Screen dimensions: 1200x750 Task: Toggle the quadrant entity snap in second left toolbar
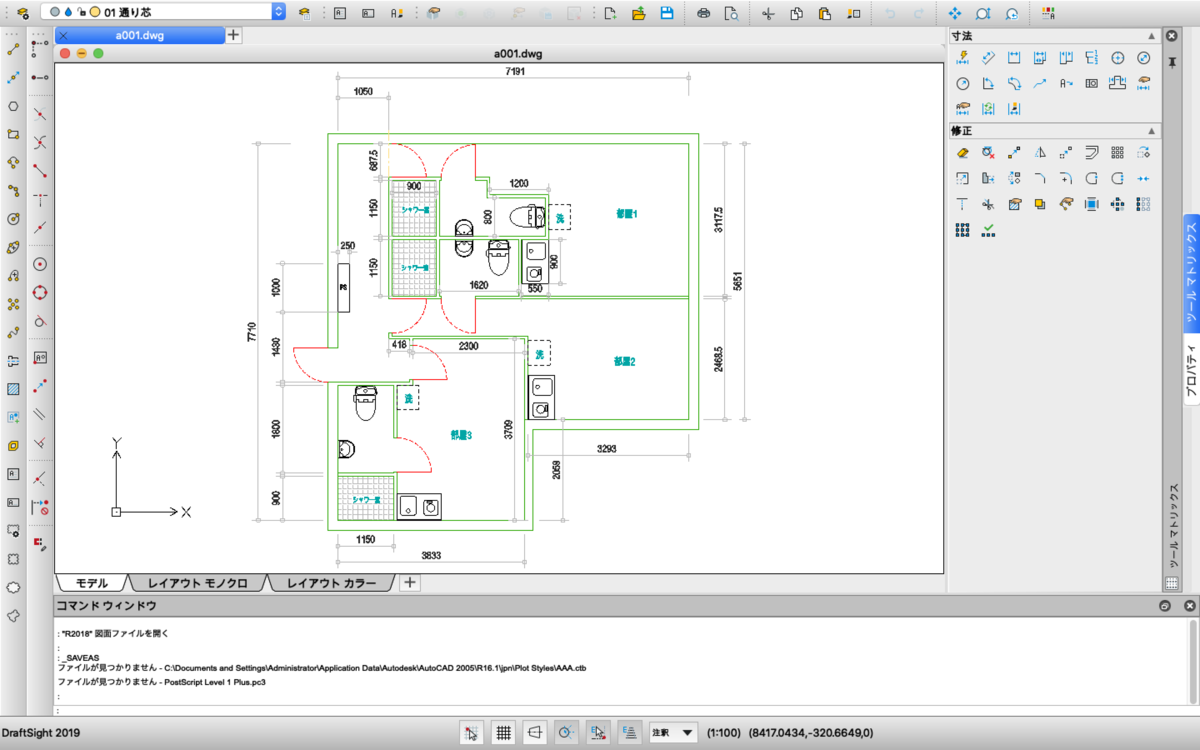tap(40, 293)
